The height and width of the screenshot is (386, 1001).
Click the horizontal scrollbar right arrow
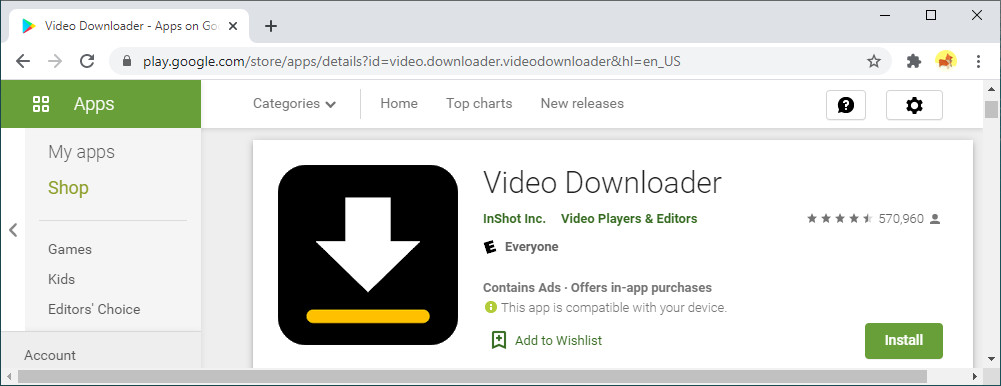[x=975, y=376]
